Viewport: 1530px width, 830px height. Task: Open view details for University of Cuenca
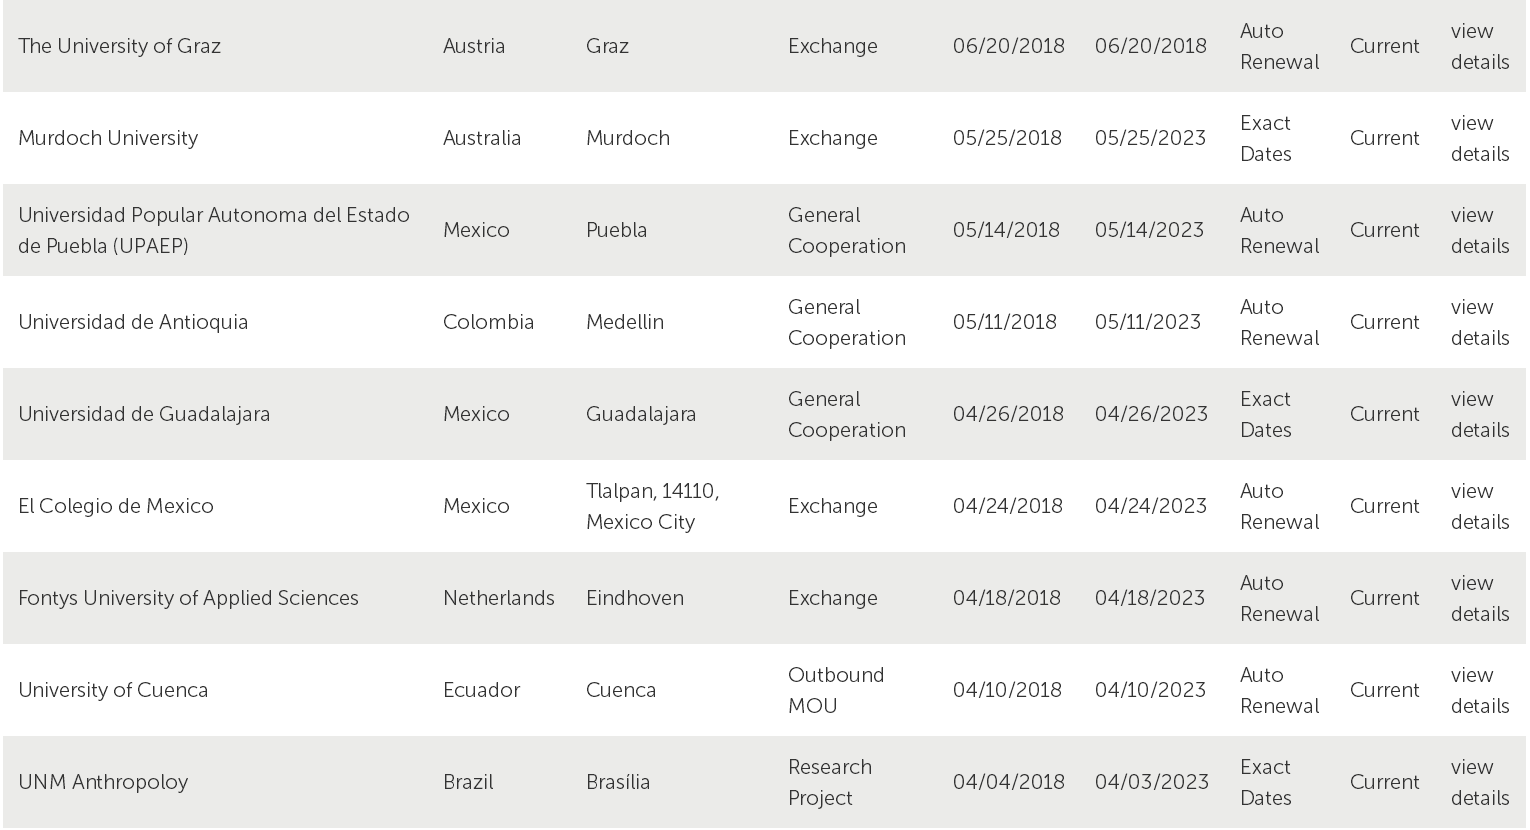coord(1479,690)
